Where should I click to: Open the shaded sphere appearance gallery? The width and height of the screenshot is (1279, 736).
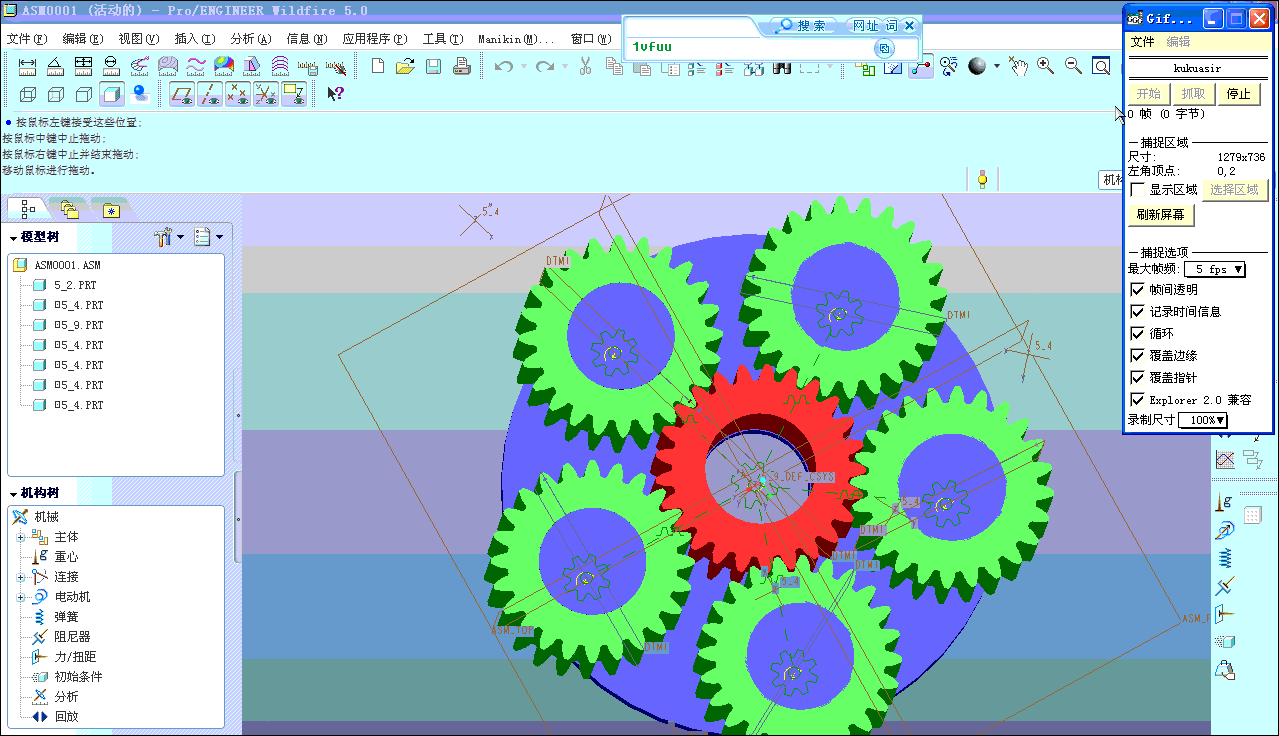coord(978,66)
